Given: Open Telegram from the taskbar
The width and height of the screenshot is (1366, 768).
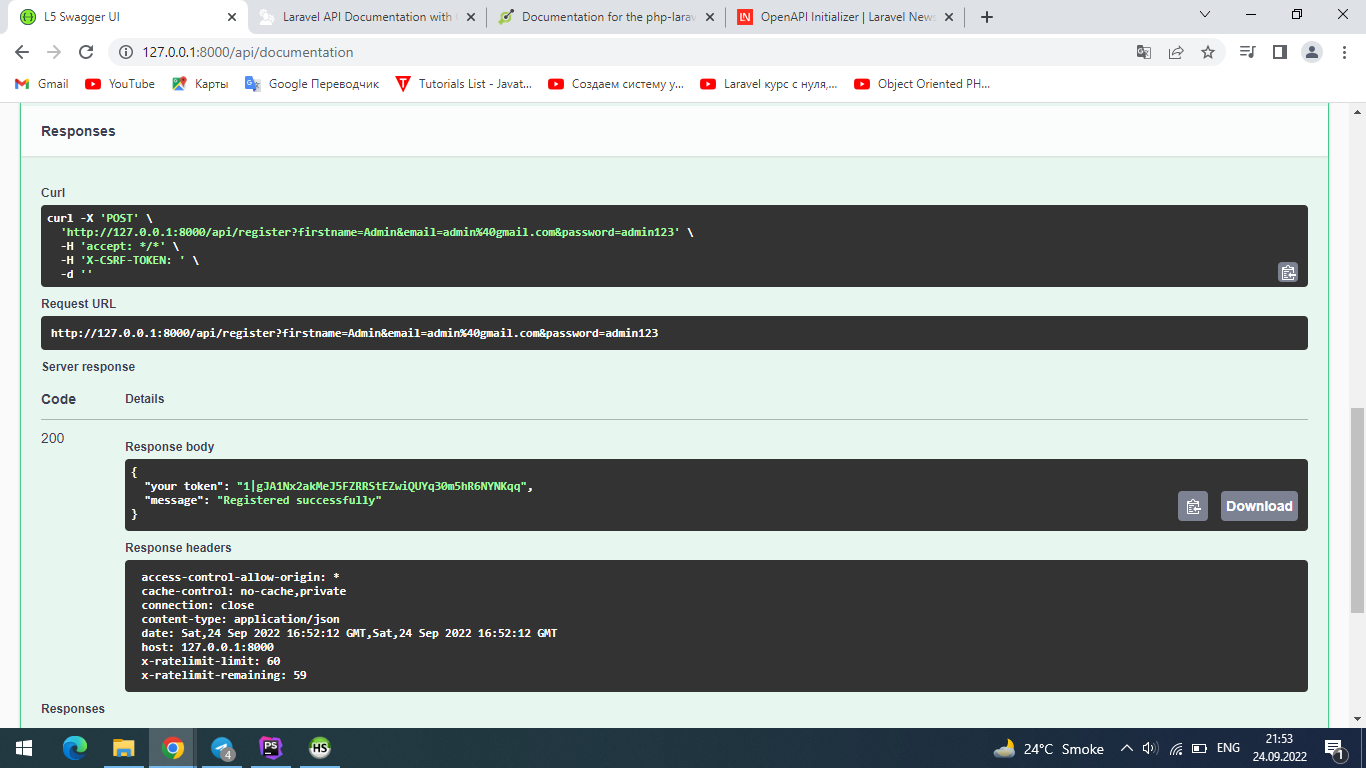Looking at the screenshot, I should (221, 748).
